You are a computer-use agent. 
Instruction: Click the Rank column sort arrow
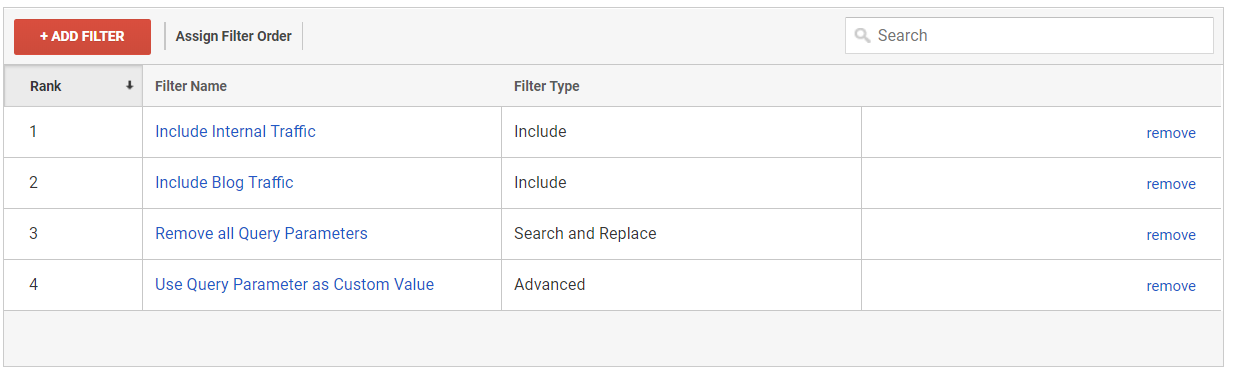pyautogui.click(x=129, y=86)
